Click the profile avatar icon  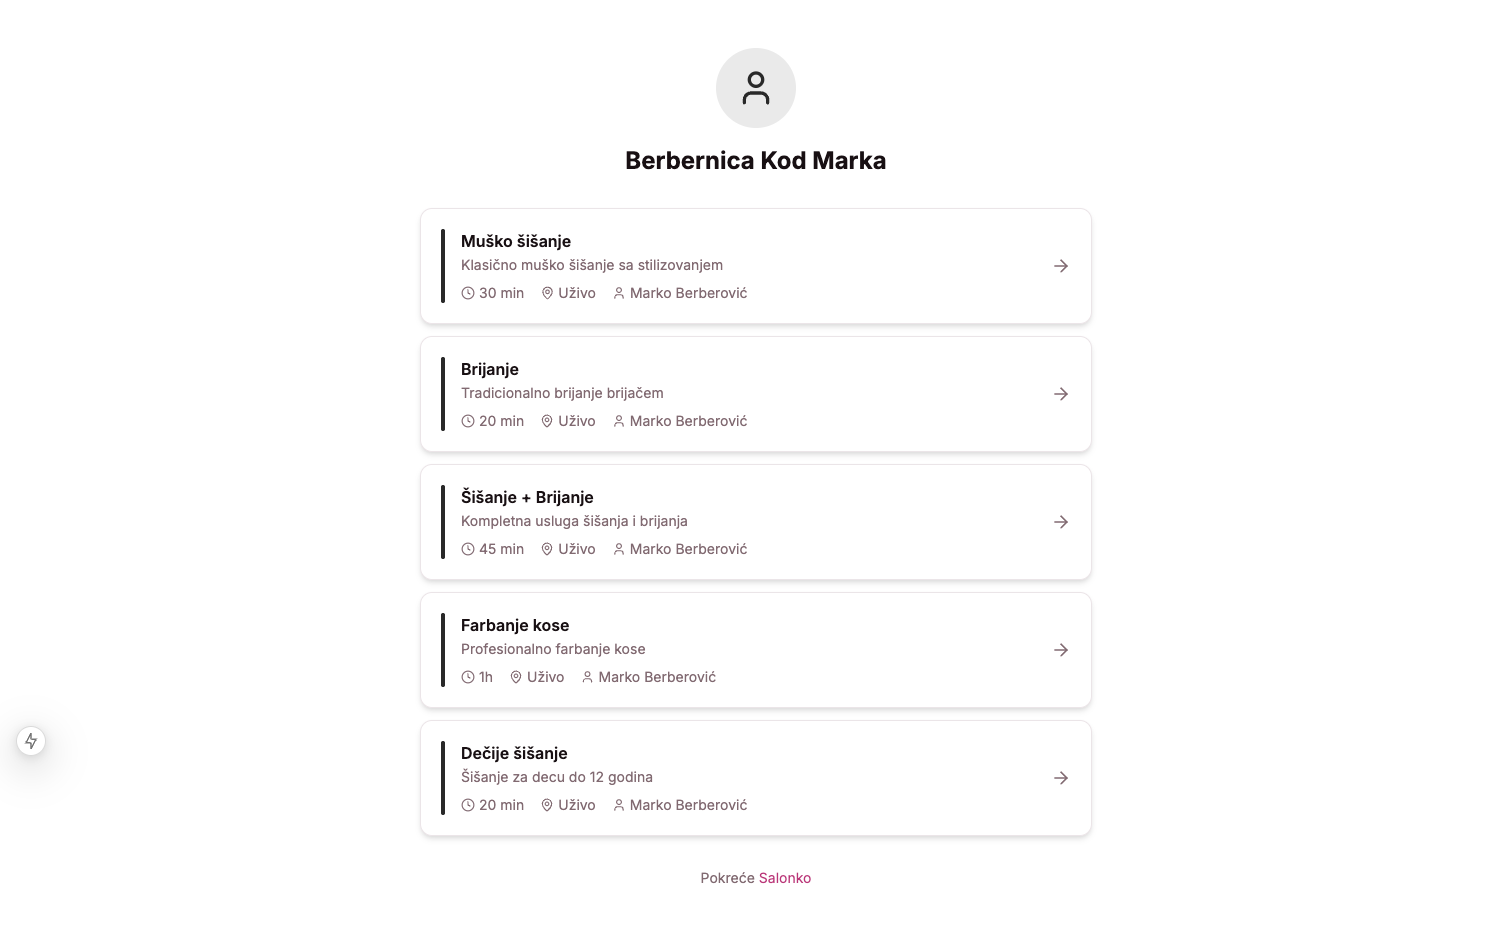coord(755,88)
